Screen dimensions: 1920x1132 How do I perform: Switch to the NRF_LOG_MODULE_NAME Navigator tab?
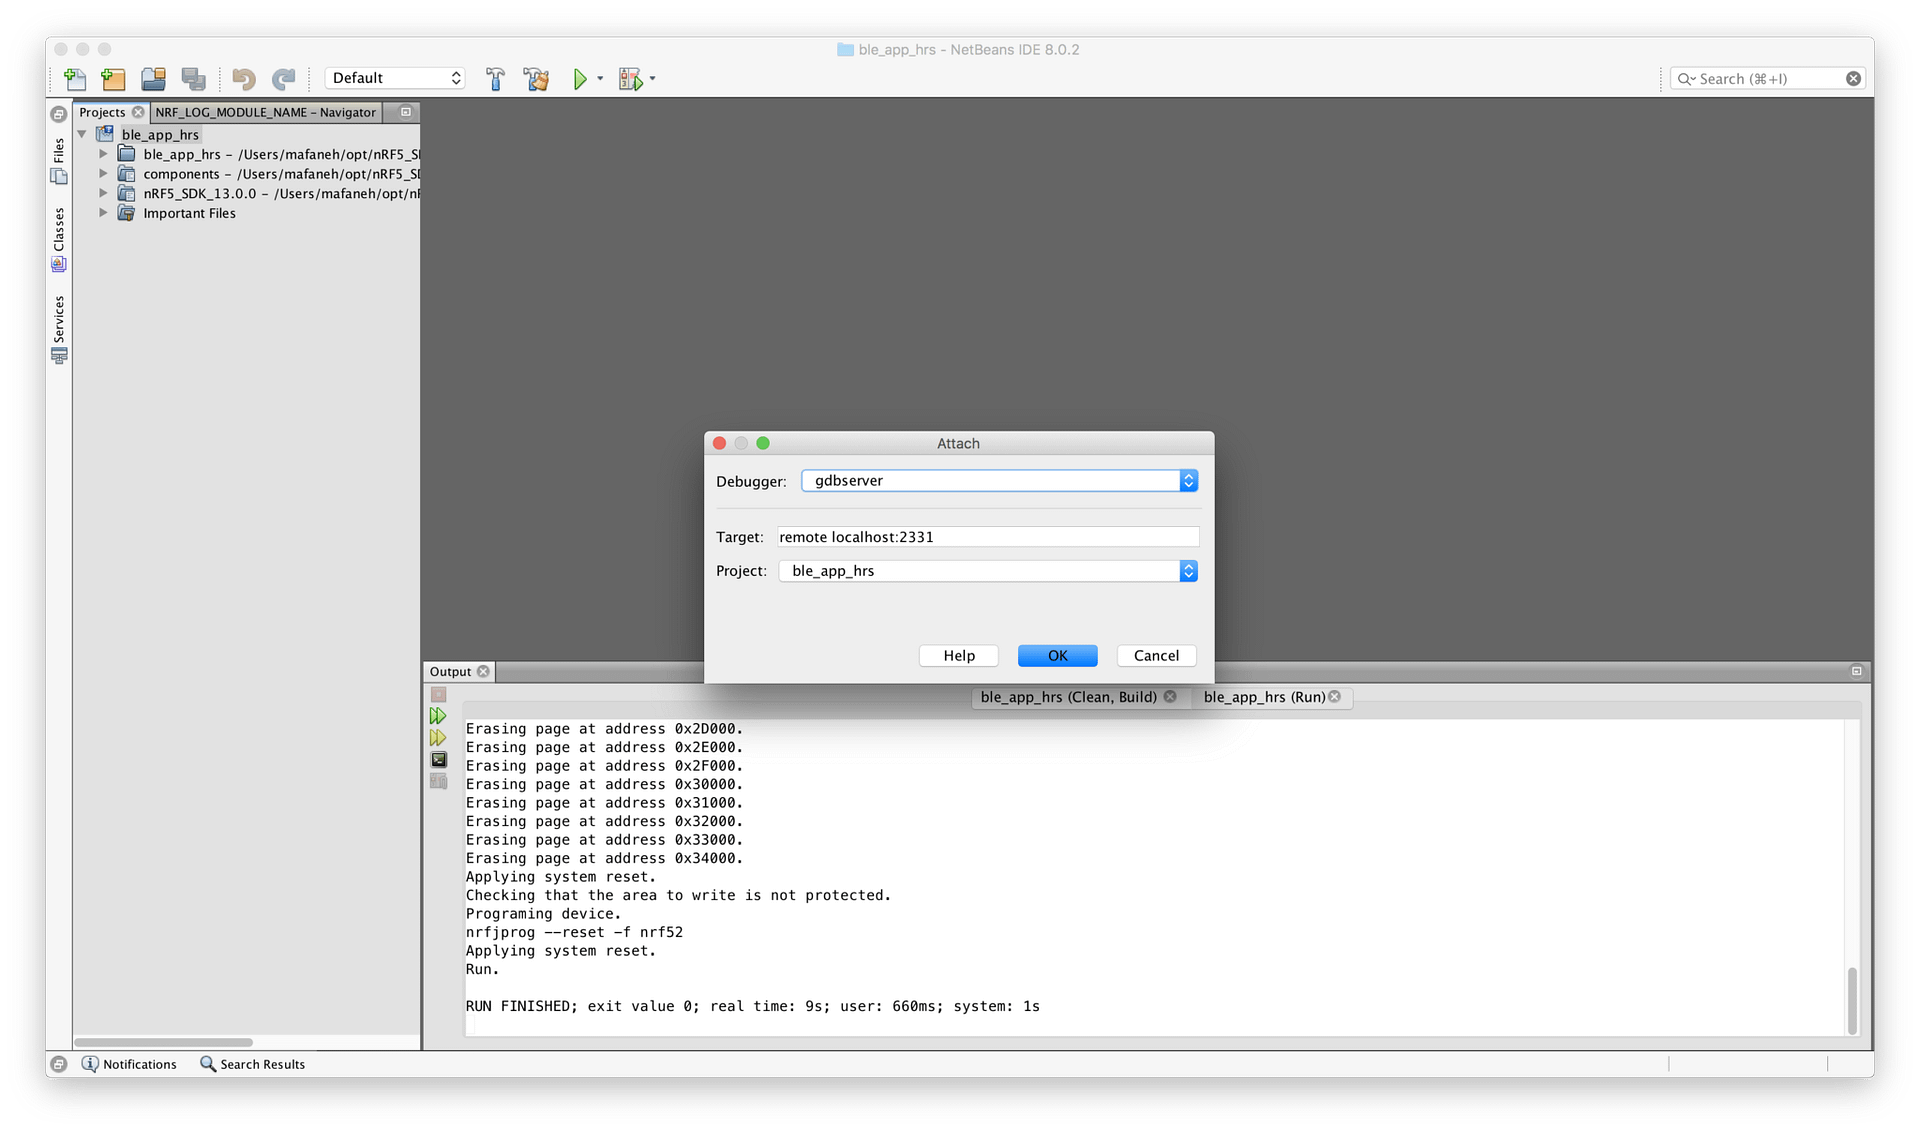264,111
